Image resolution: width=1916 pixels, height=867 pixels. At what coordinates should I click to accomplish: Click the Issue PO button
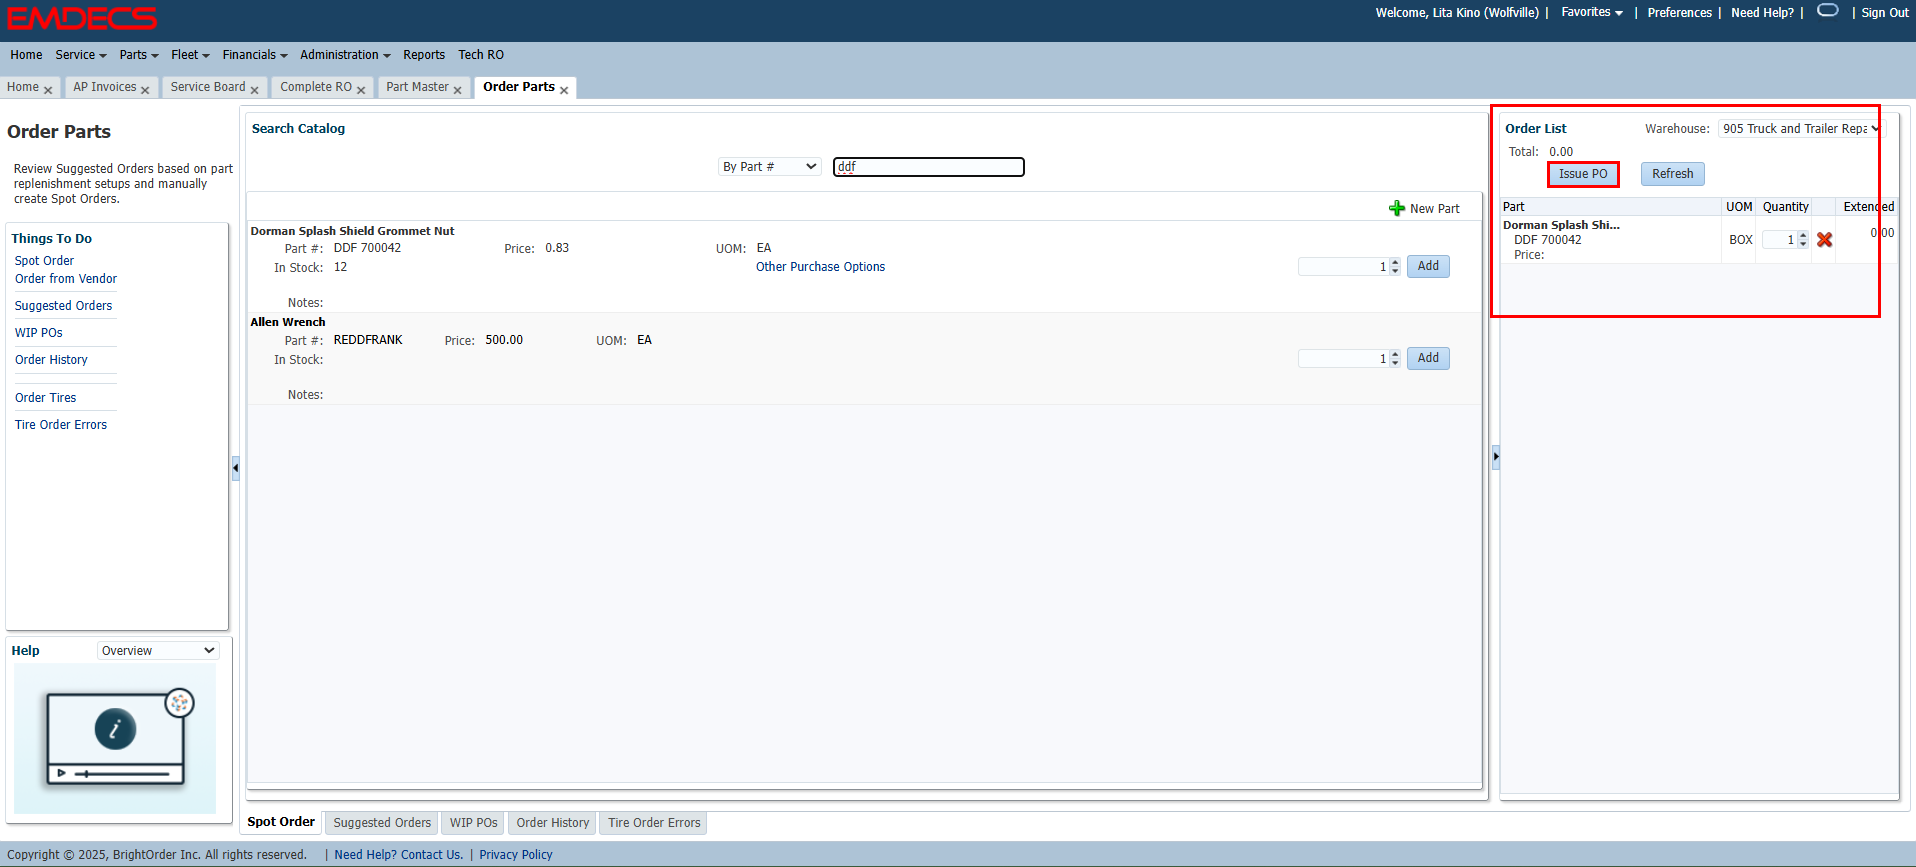(x=1582, y=174)
